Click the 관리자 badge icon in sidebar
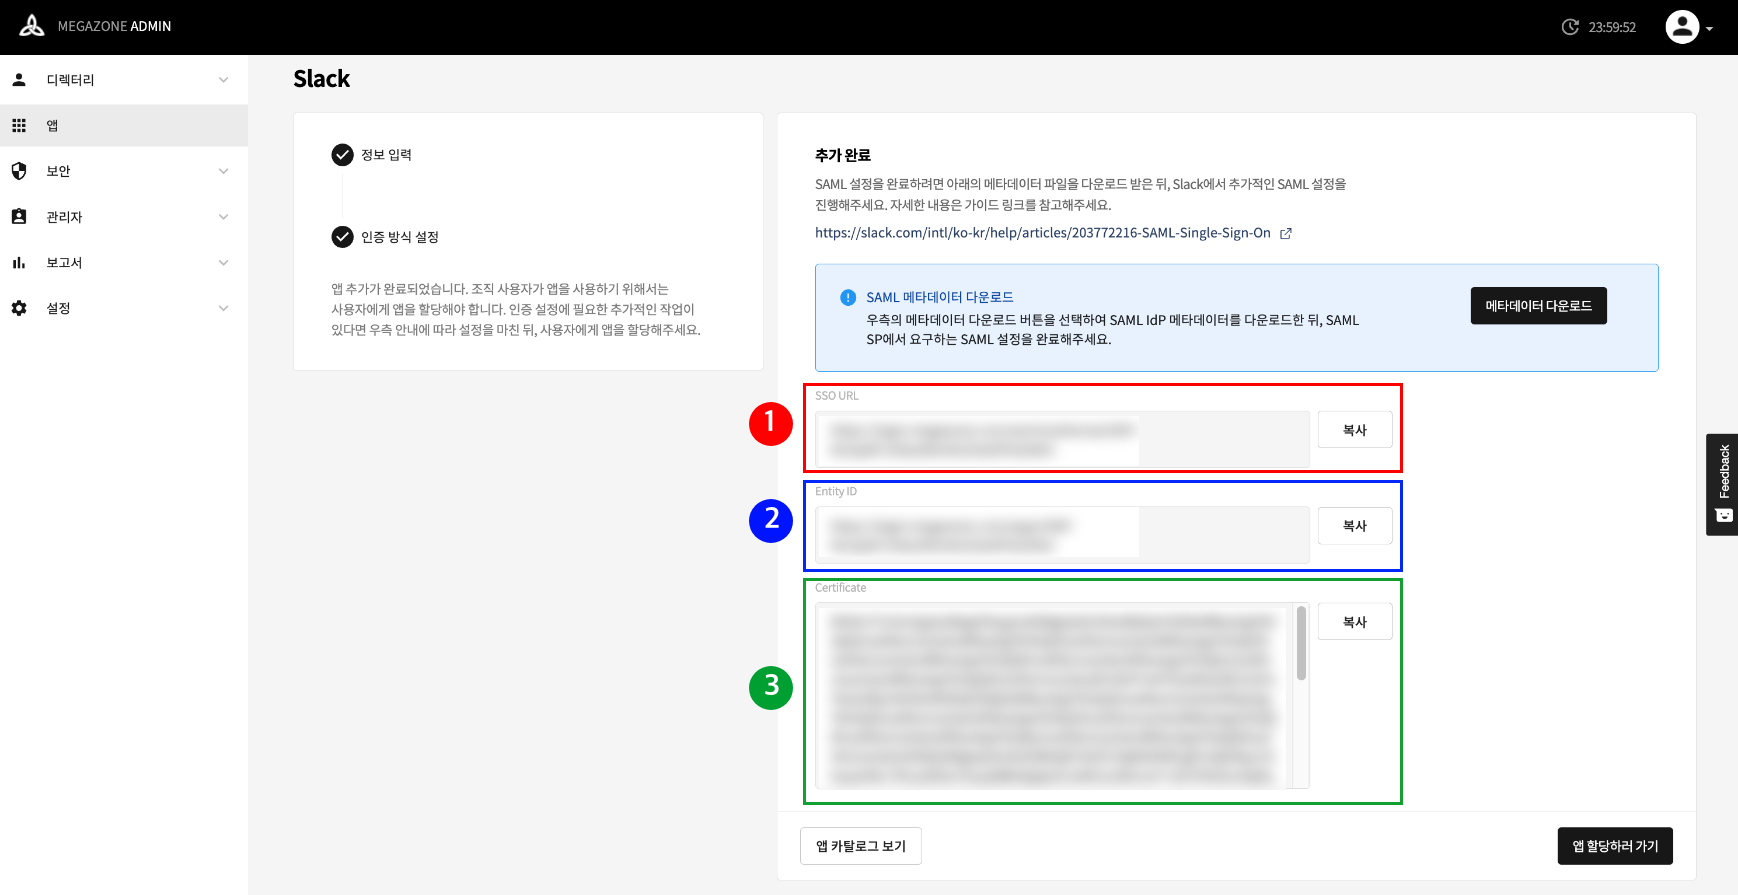Screen dimensions: 1738x895 click(x=19, y=217)
